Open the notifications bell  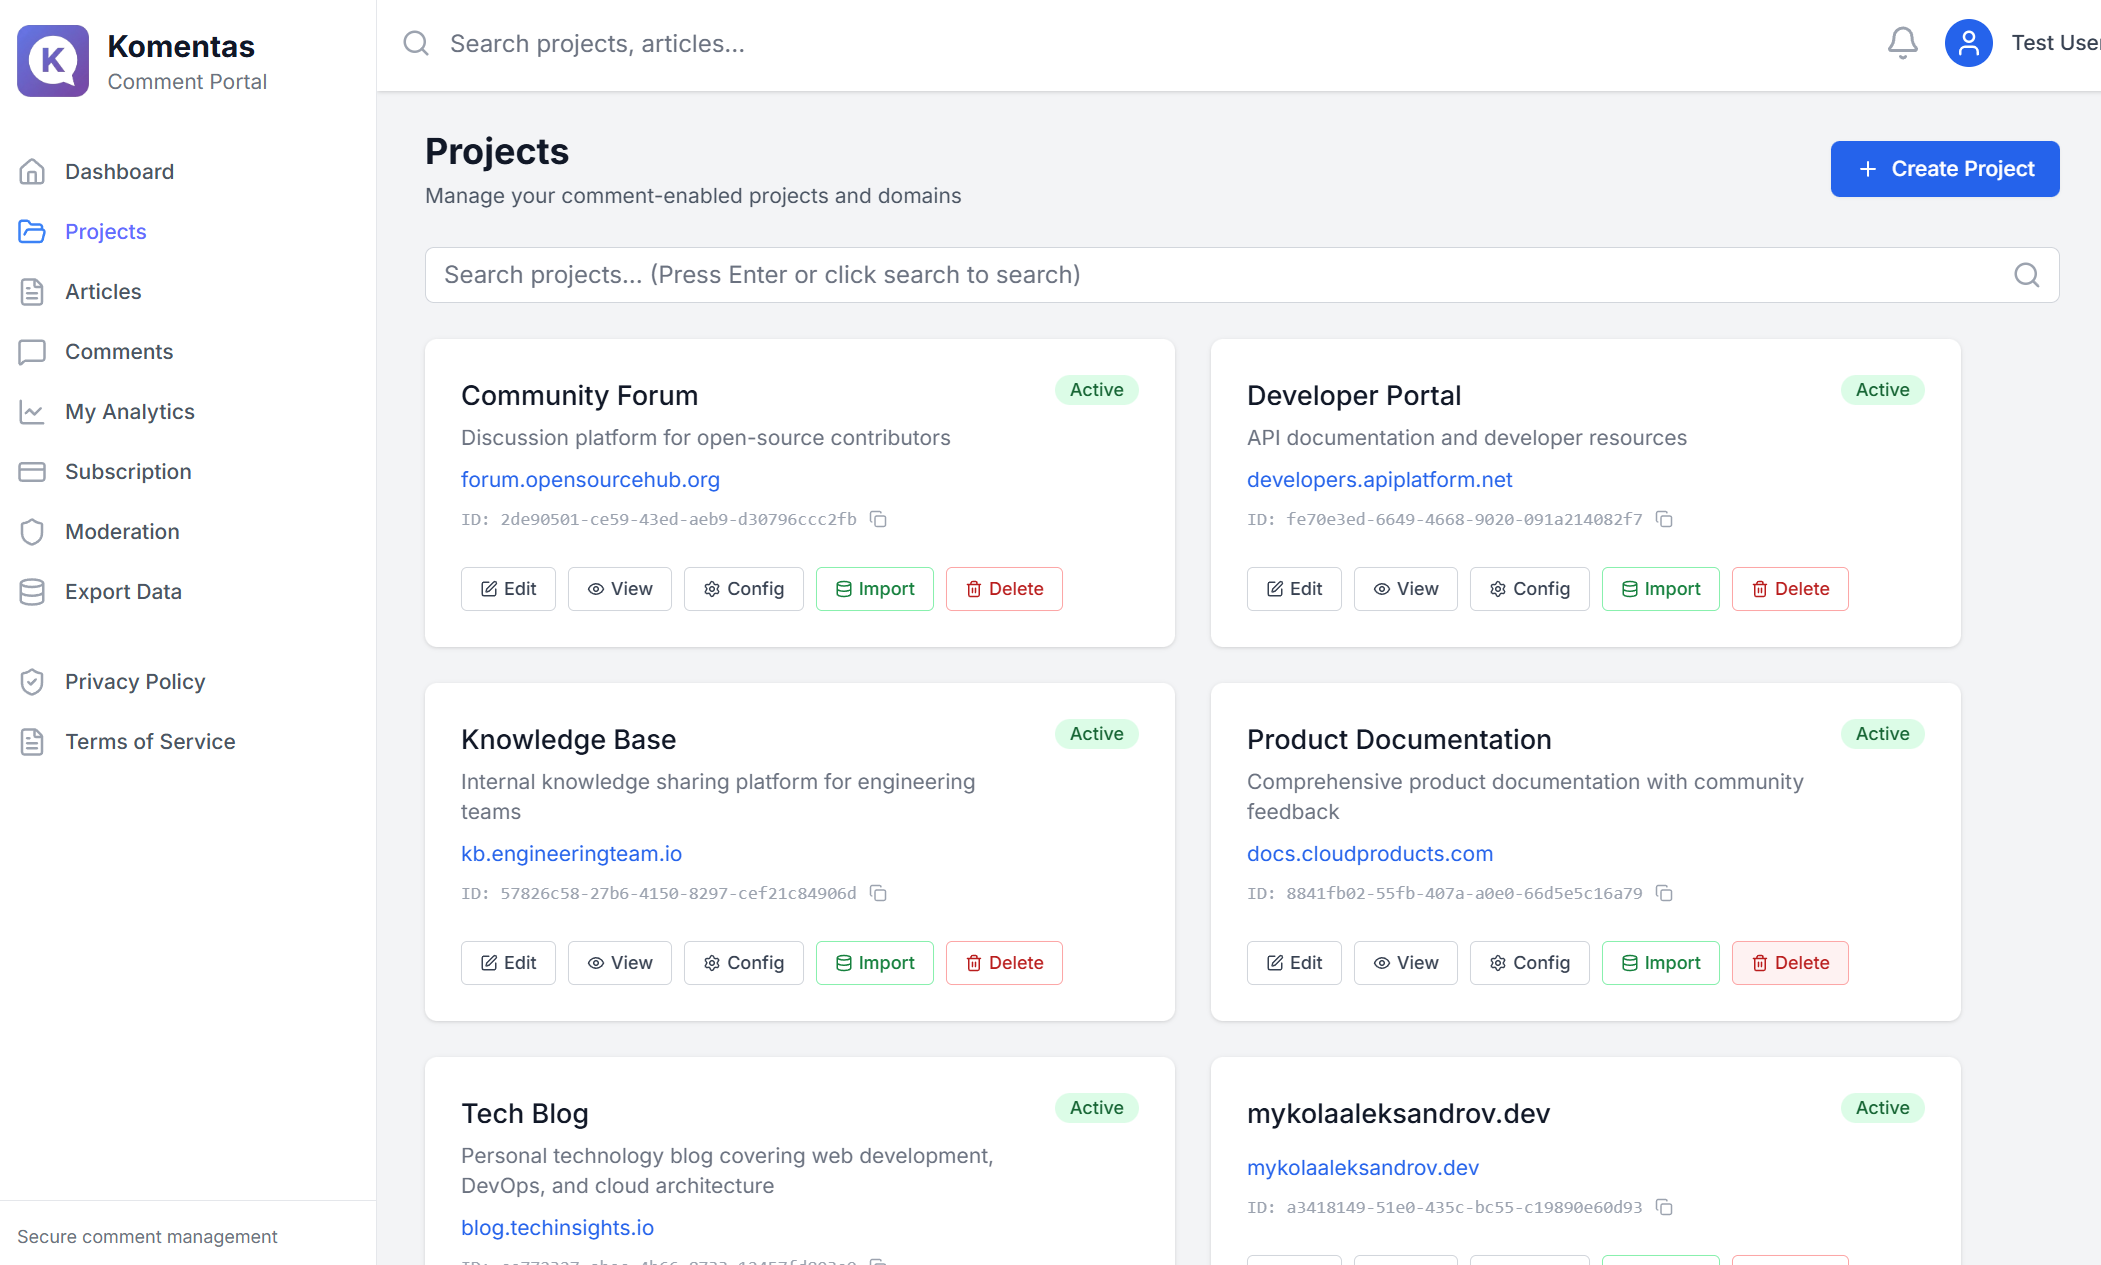(1903, 42)
